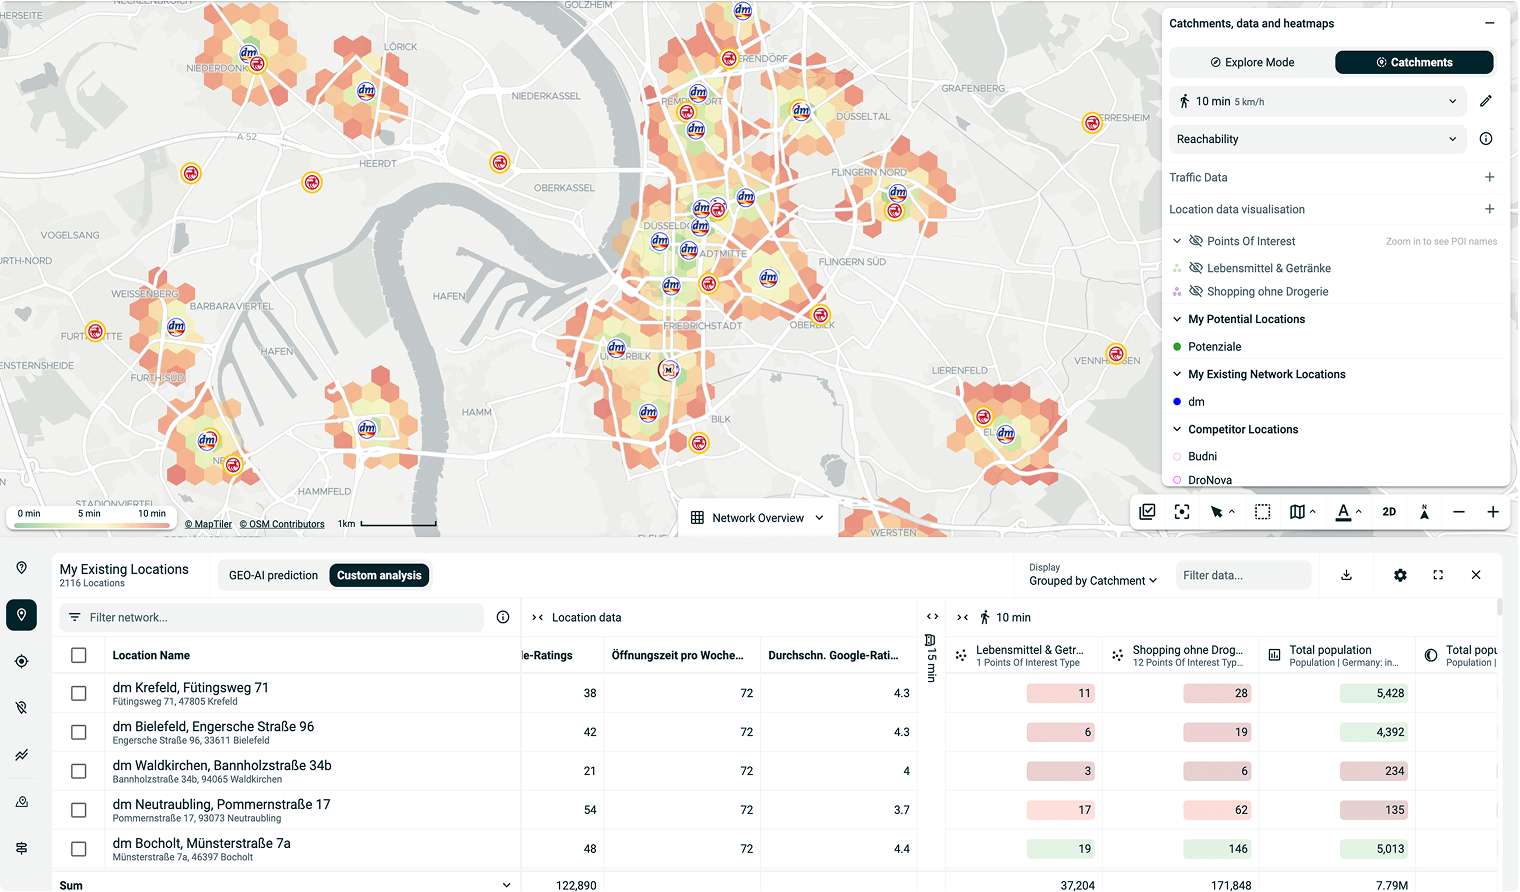Click the focus/recenter map icon
This screenshot has width=1520, height=892.
(1182, 512)
